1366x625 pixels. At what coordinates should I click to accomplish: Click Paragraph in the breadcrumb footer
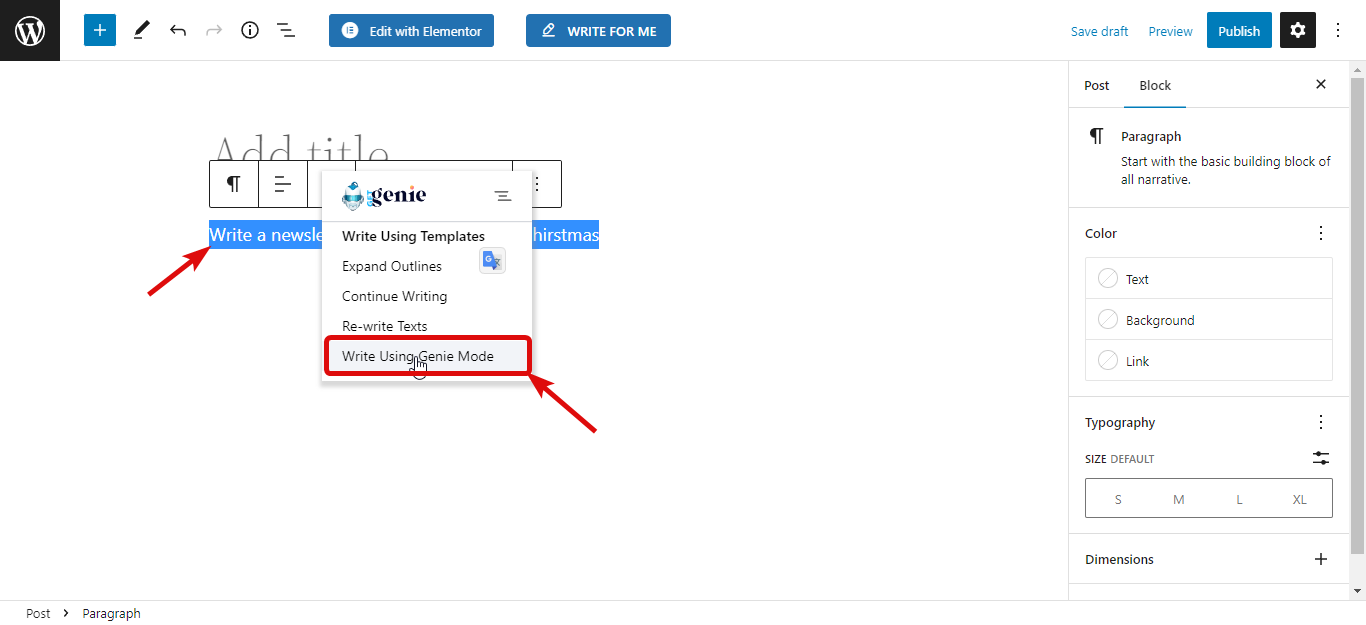[x=111, y=613]
